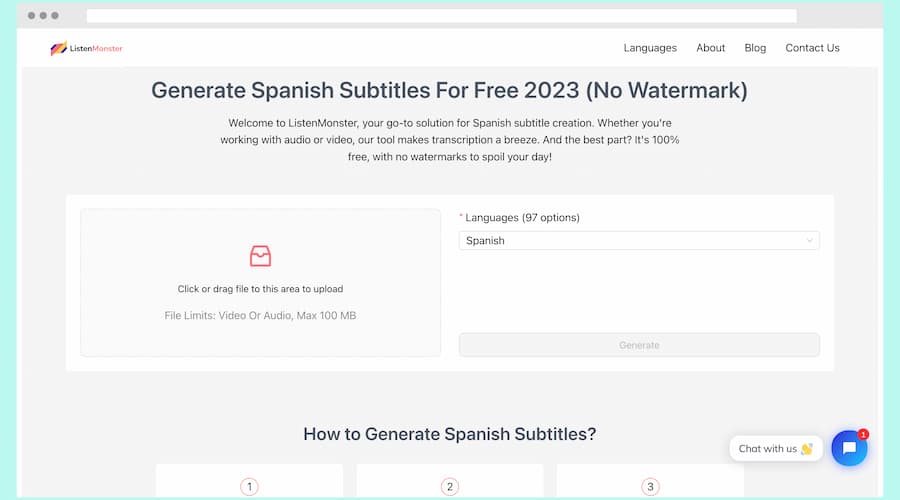
Task: Go to the About page
Action: click(711, 48)
